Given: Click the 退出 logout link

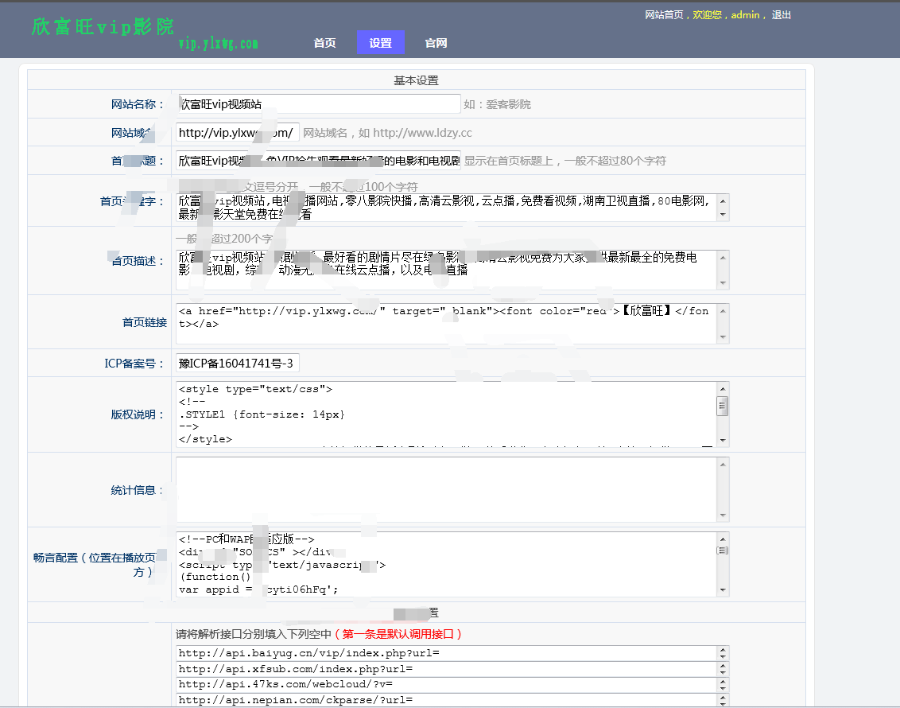Looking at the screenshot, I should tap(781, 15).
